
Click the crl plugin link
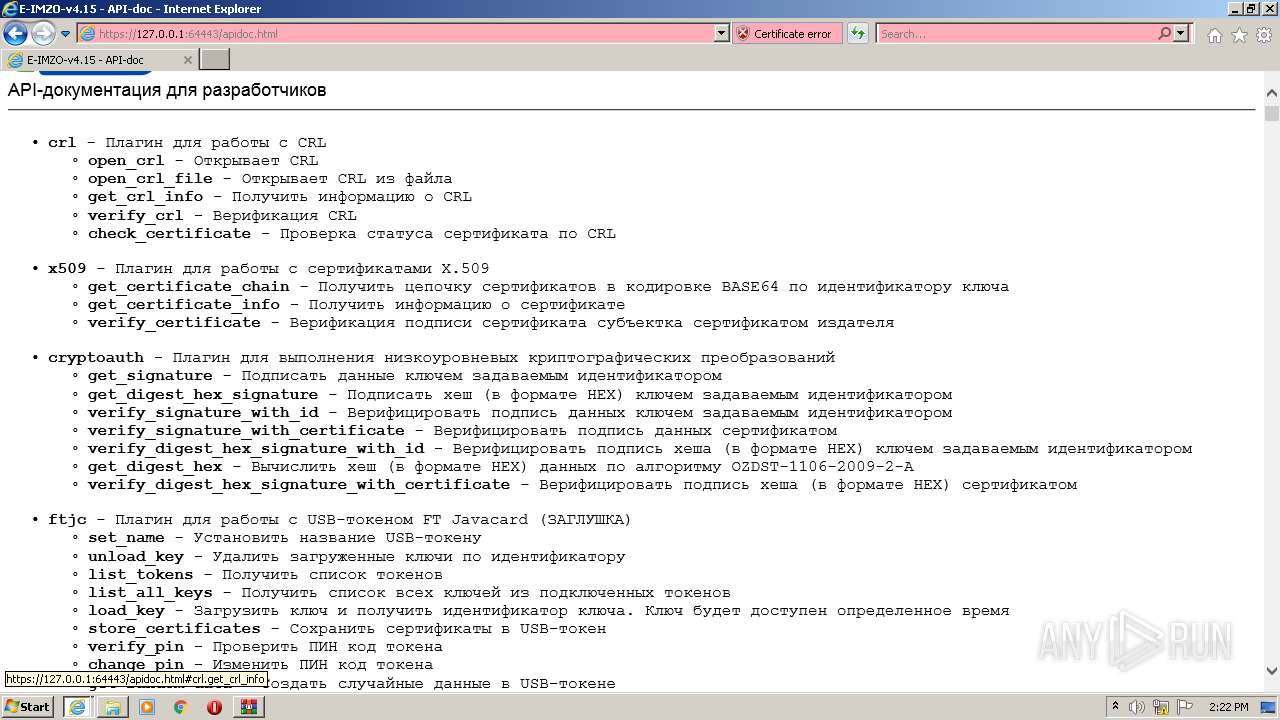click(x=62, y=143)
